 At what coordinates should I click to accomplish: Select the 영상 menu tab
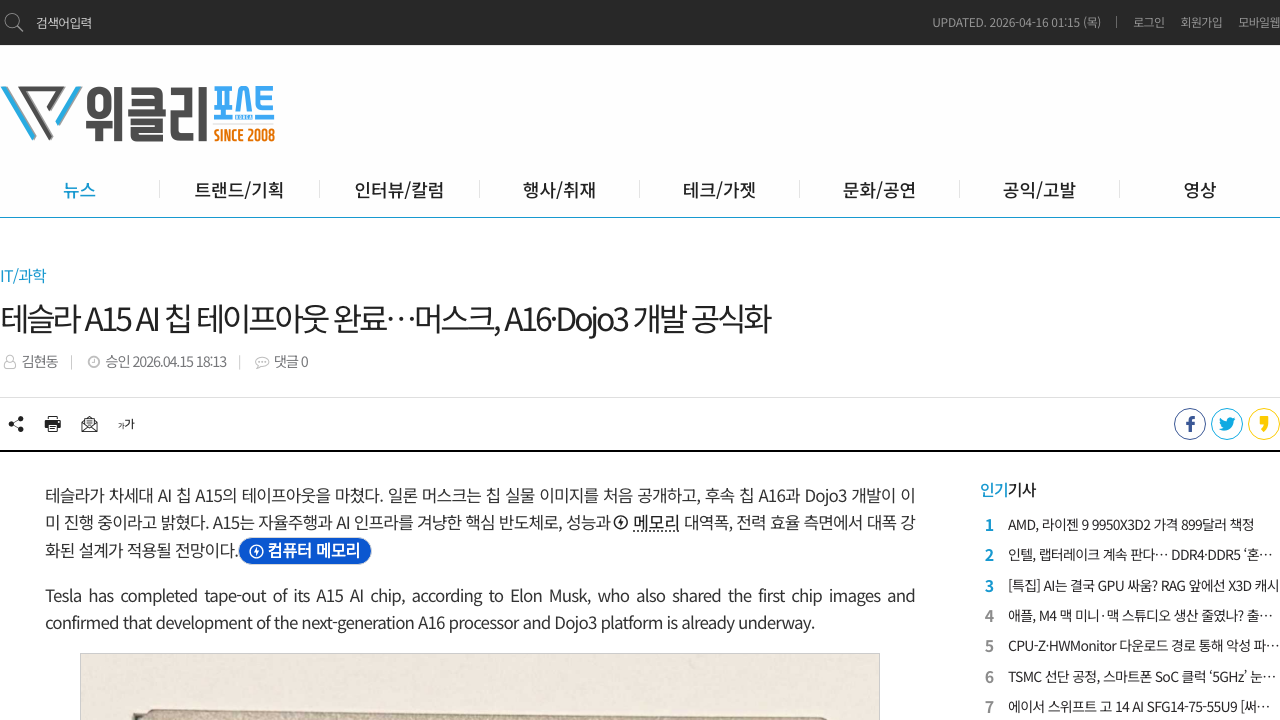click(1199, 190)
